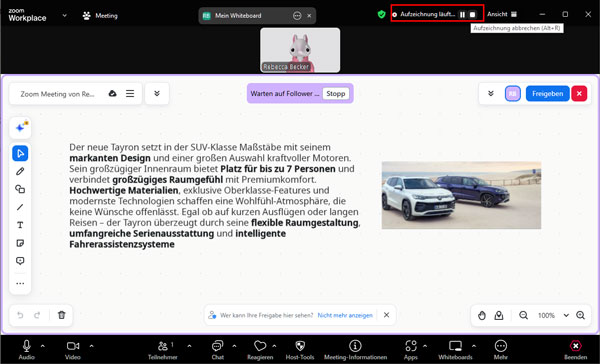This screenshot has height=364, width=600.
Task: Close the Mein Whiteboard tab
Action: tap(309, 16)
